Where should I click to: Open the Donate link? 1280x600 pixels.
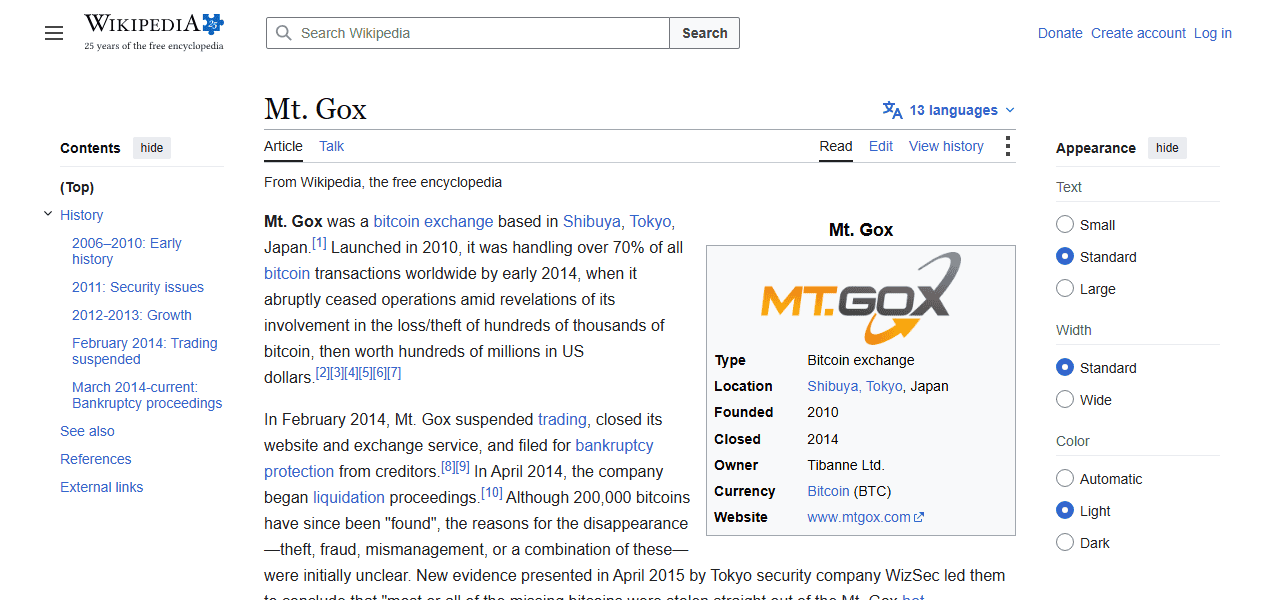tap(1060, 33)
